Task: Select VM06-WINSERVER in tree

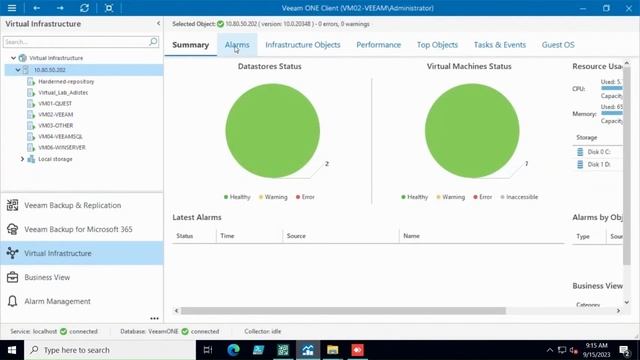Action: click(x=62, y=148)
